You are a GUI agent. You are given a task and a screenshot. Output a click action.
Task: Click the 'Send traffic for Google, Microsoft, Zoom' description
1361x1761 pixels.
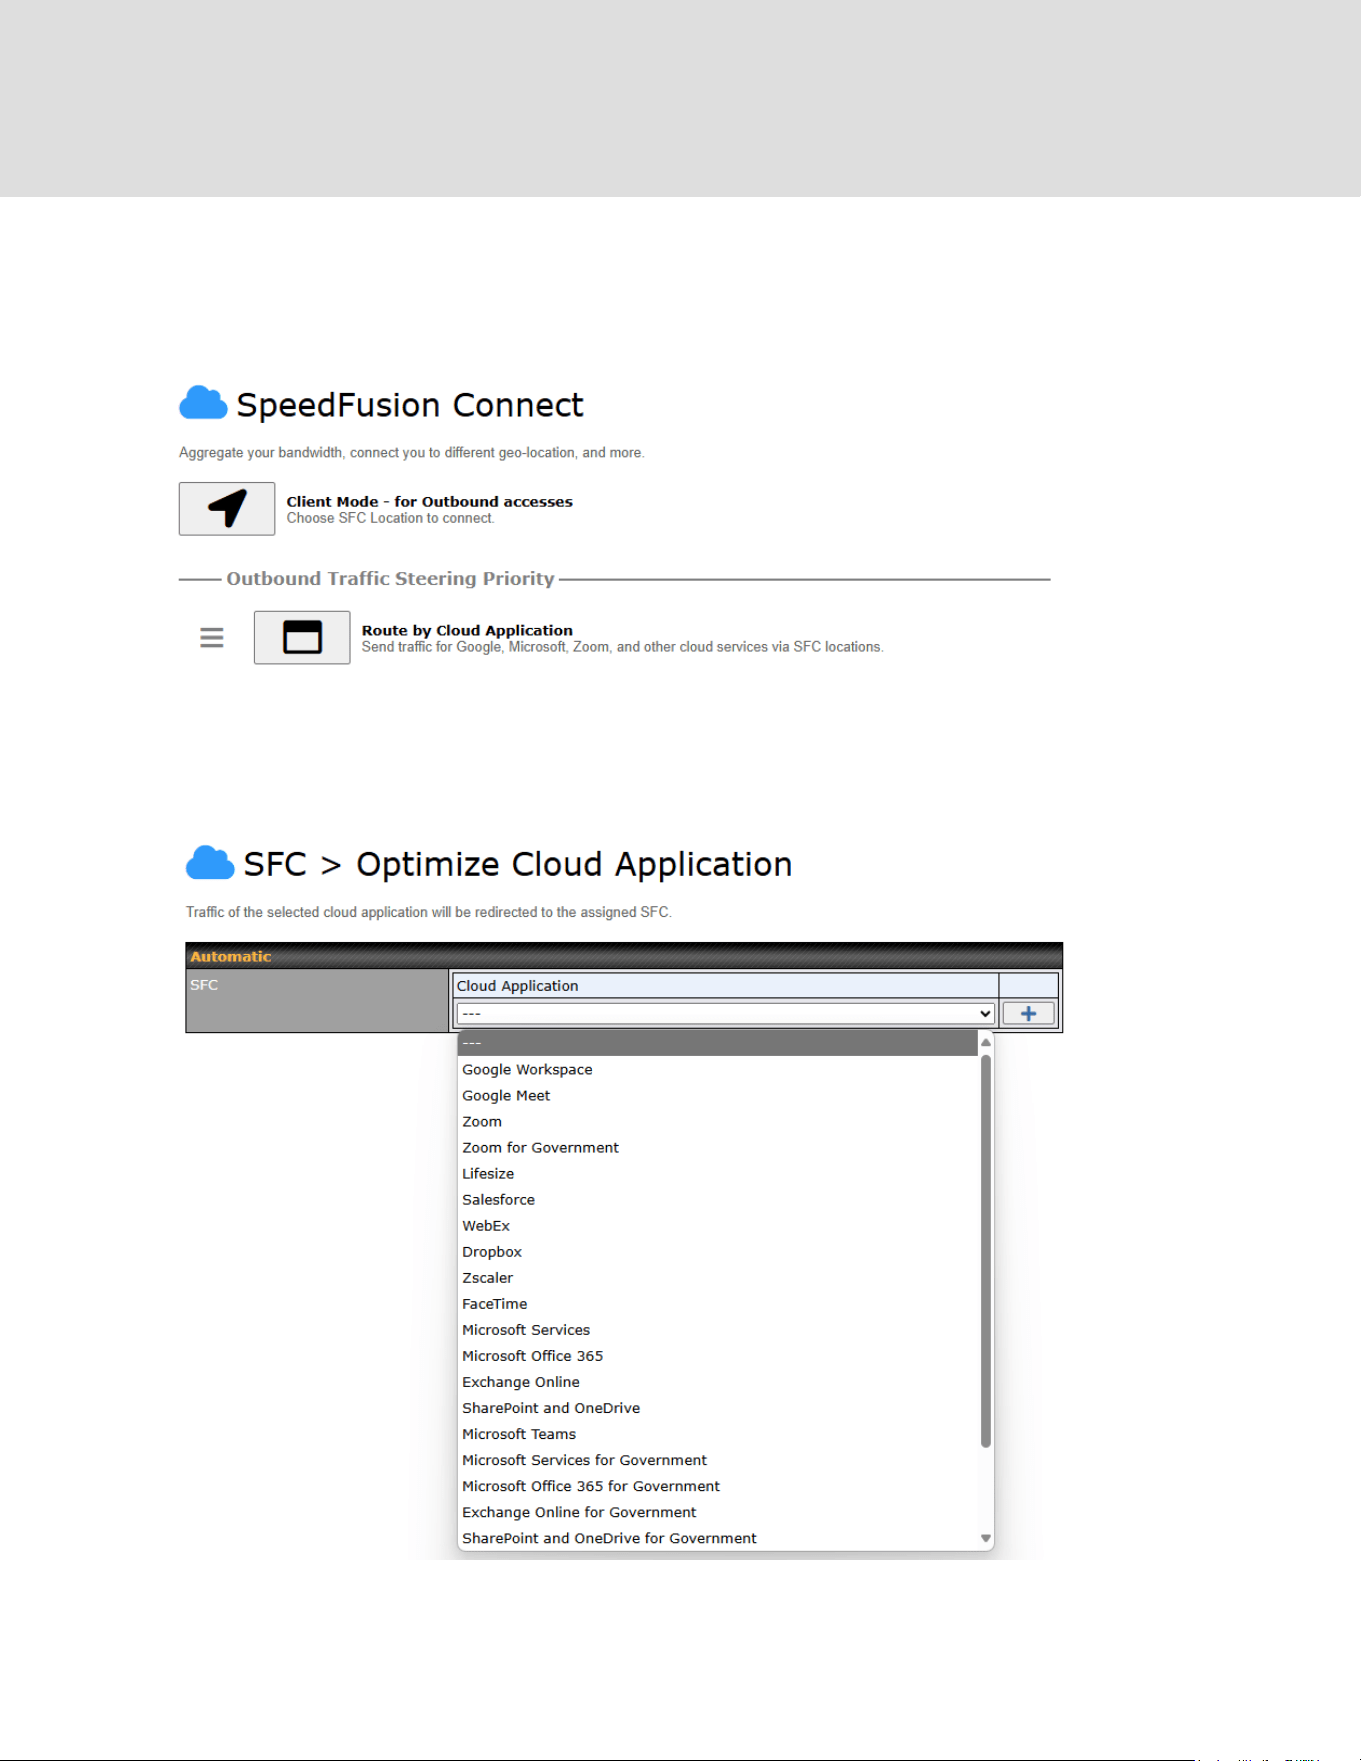tap(623, 647)
